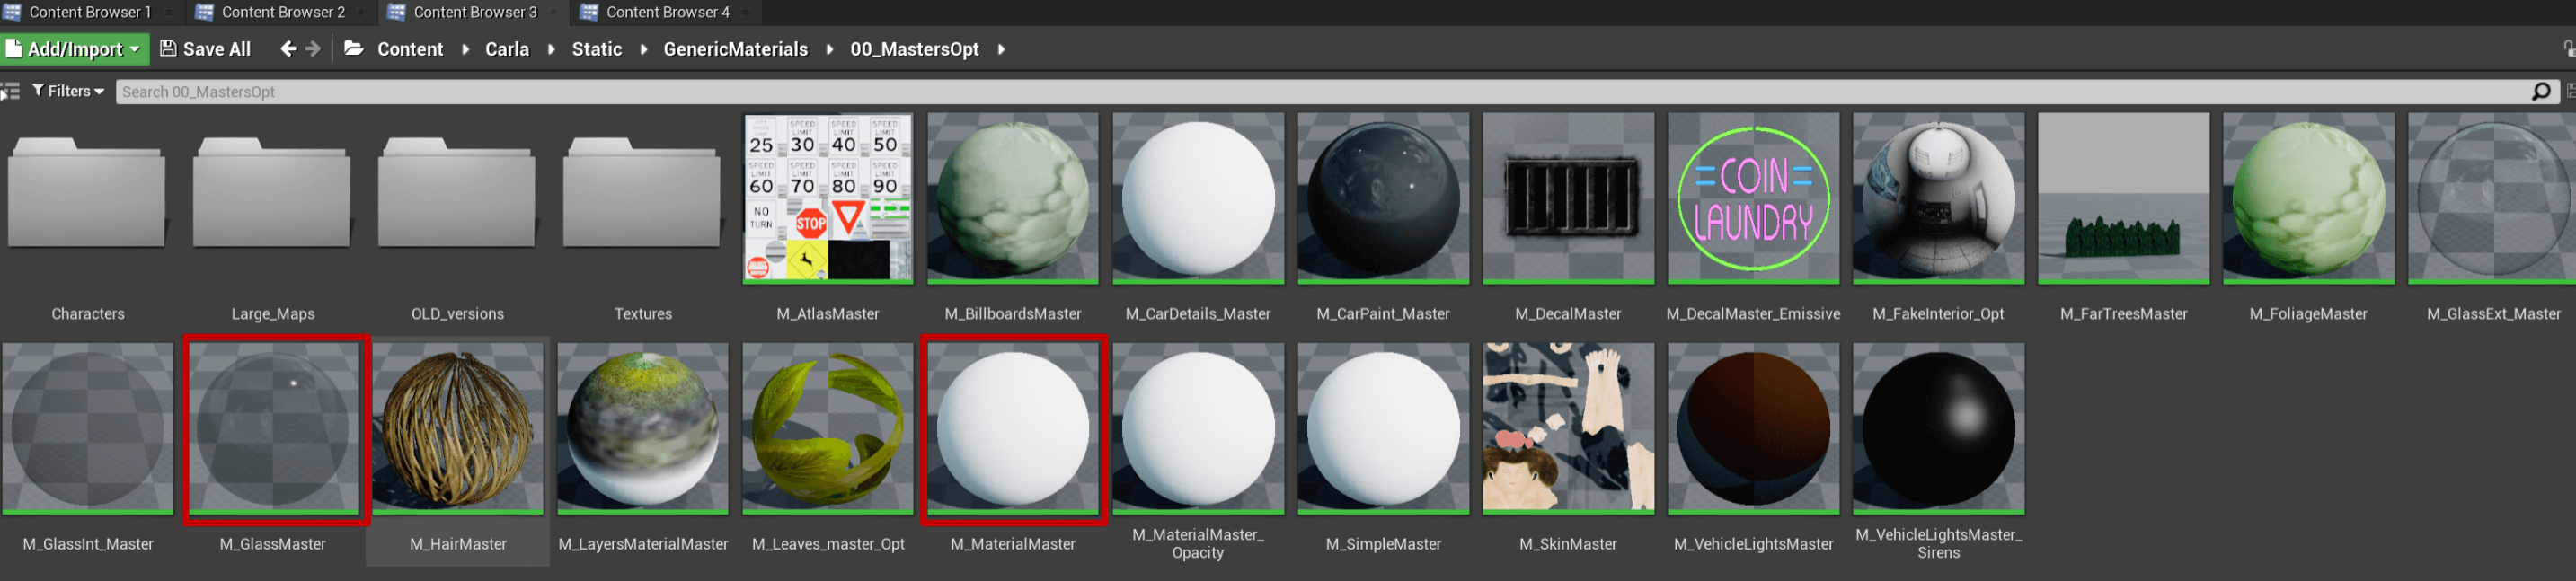Viewport: 2576px width, 581px height.
Task: Open the Large_Maps folder
Action: [x=272, y=195]
